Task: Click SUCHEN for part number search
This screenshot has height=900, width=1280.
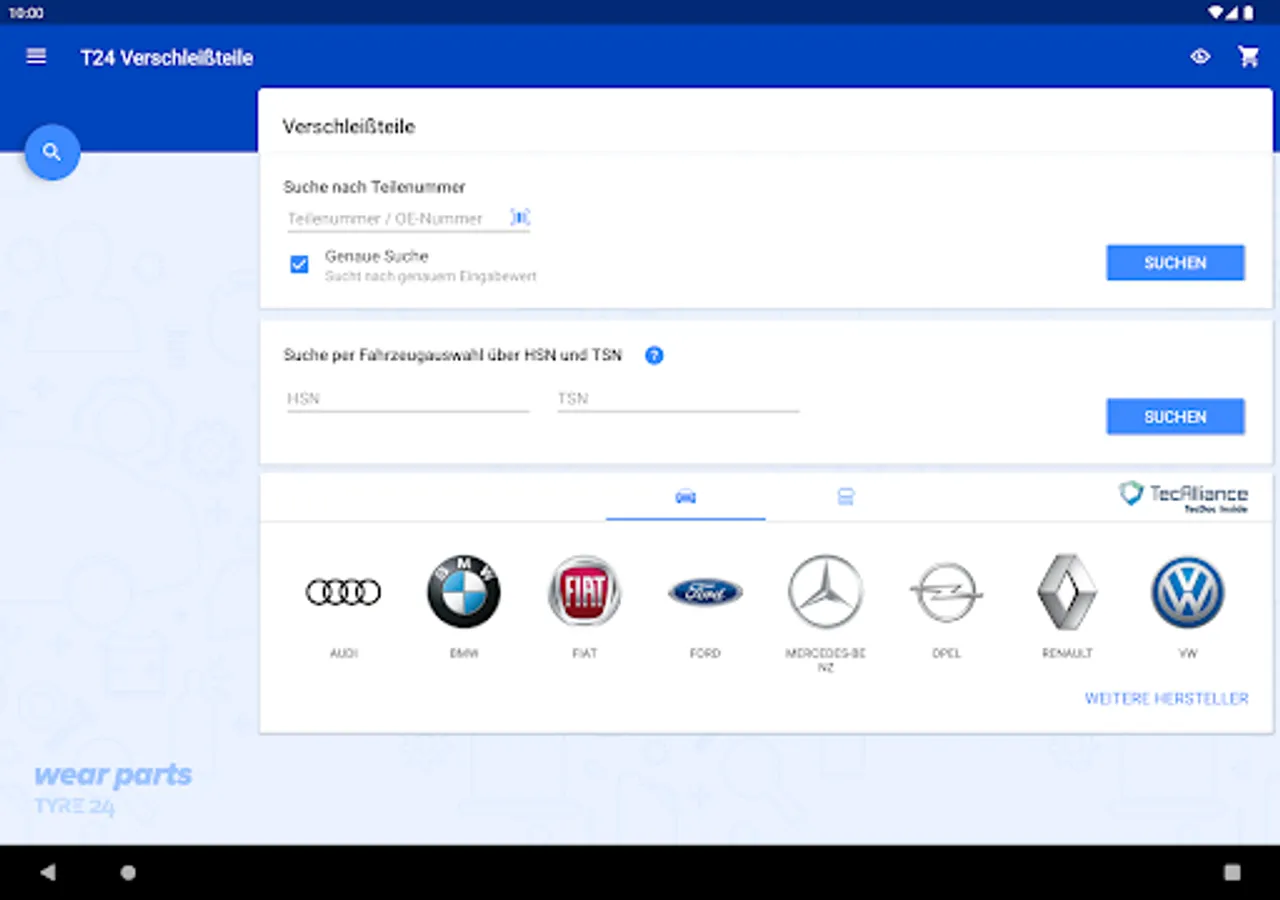Action: coord(1175,263)
